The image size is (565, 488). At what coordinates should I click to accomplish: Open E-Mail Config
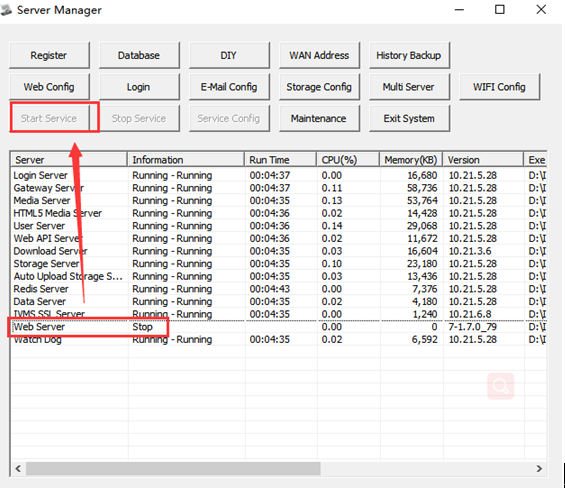(229, 87)
